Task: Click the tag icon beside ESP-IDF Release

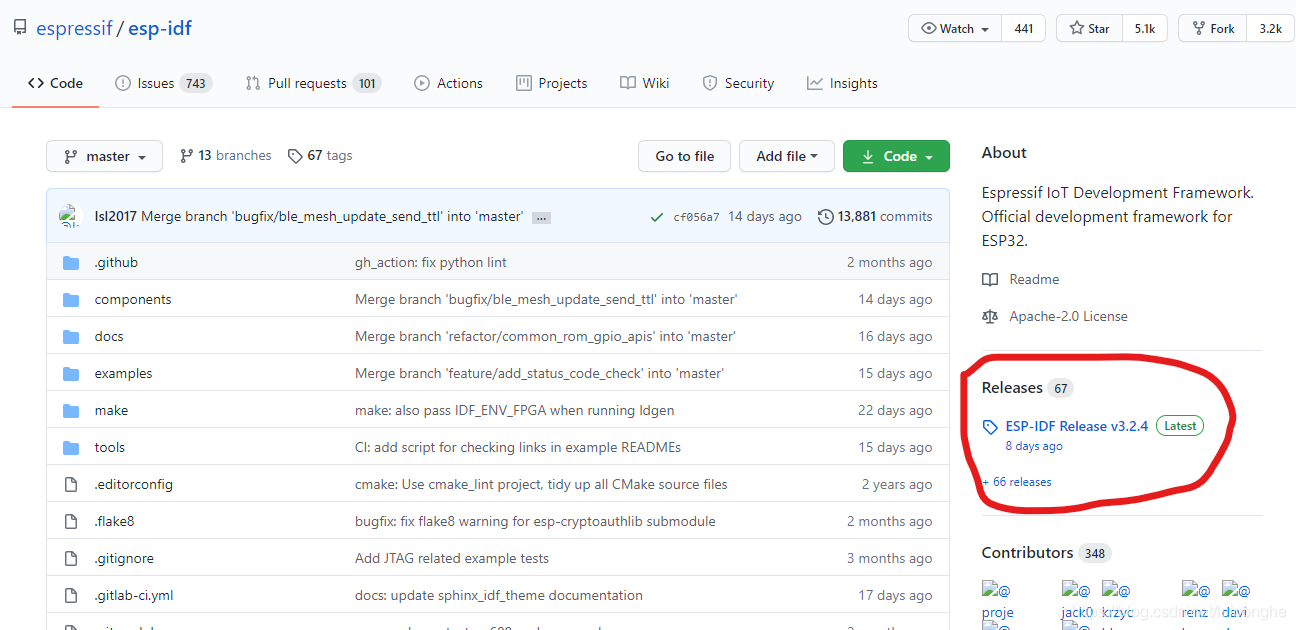Action: pos(990,427)
